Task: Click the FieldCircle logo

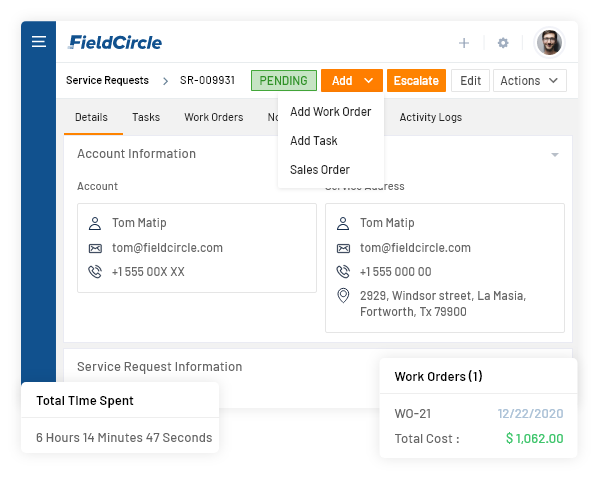Action: pyautogui.click(x=115, y=42)
